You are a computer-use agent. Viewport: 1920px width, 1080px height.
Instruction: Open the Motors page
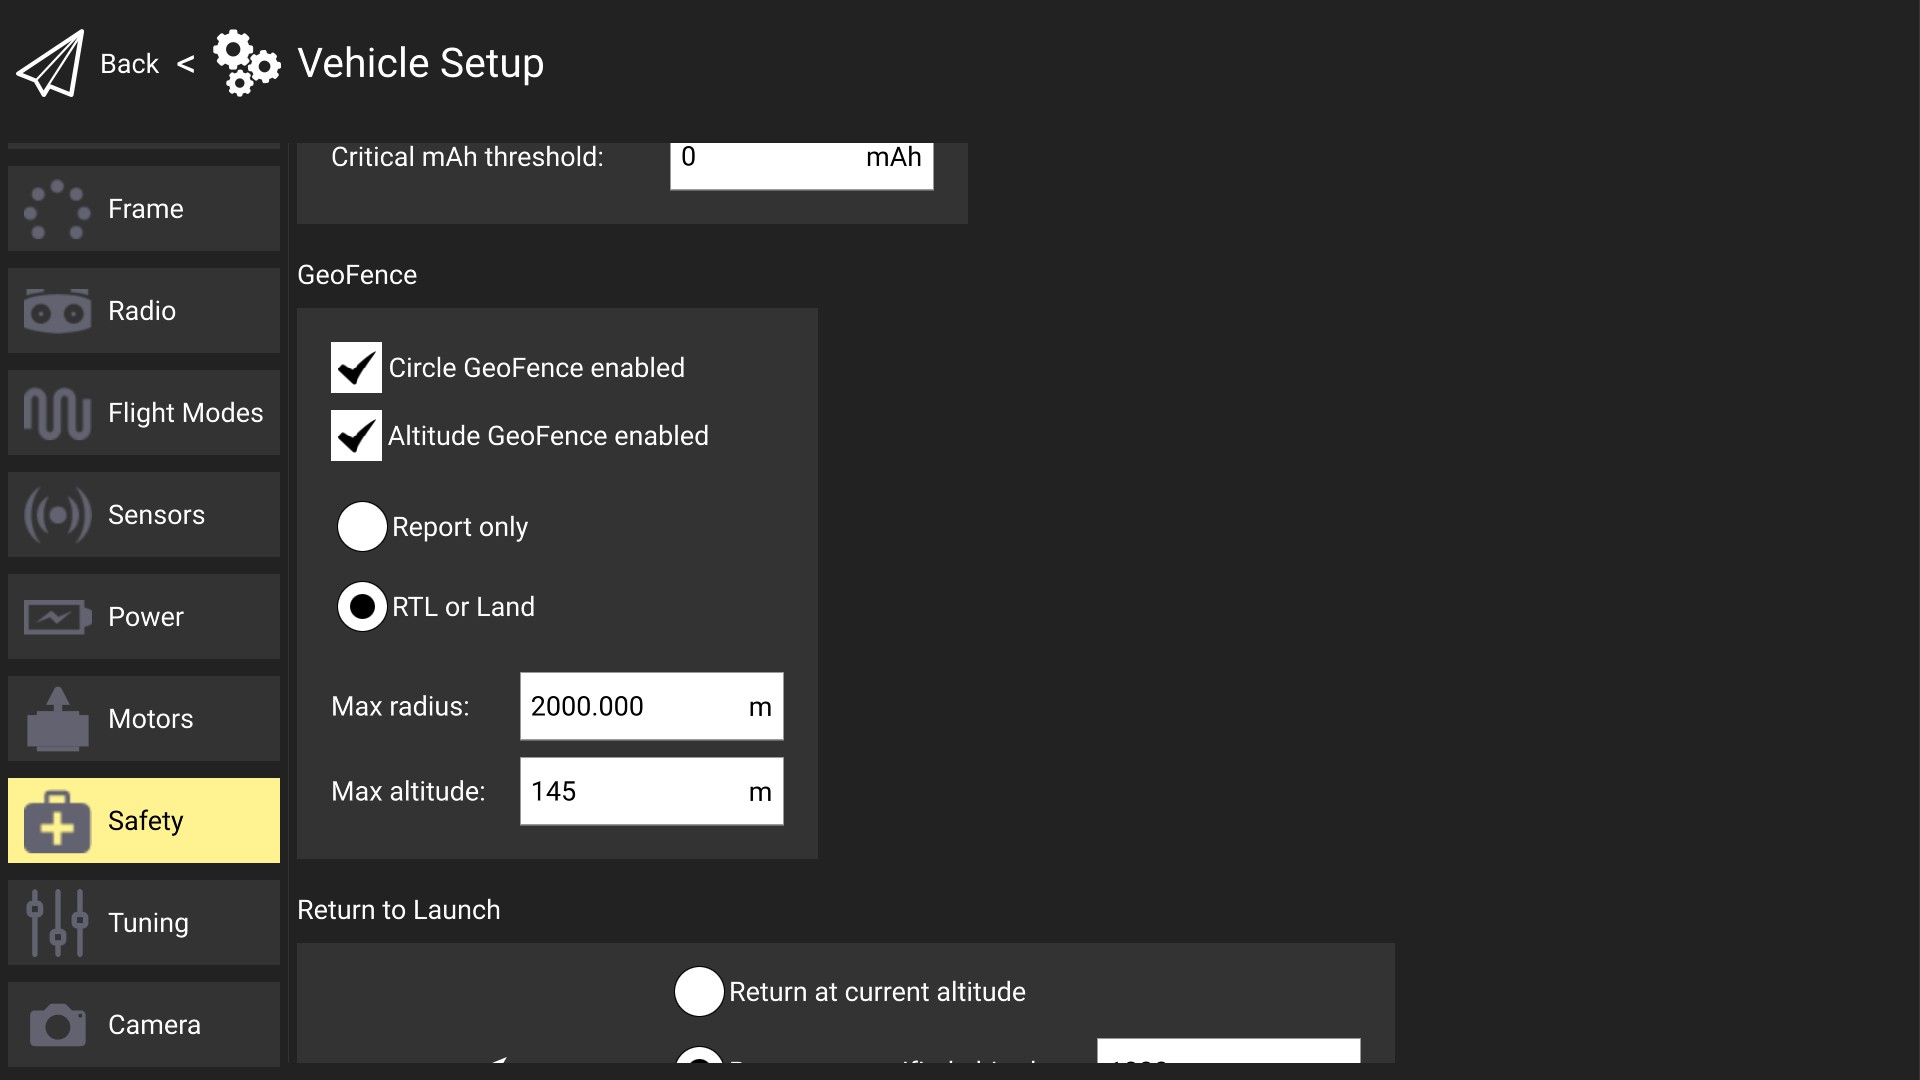[144, 719]
